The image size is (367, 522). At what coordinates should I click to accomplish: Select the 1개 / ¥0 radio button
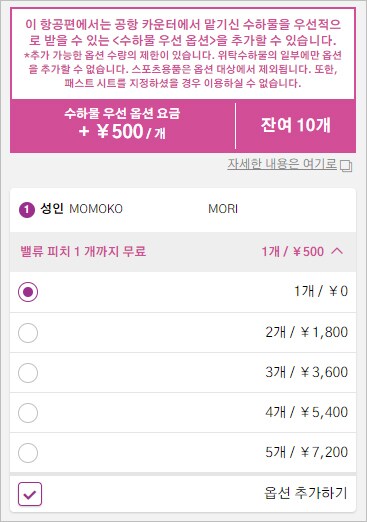(x=28, y=292)
